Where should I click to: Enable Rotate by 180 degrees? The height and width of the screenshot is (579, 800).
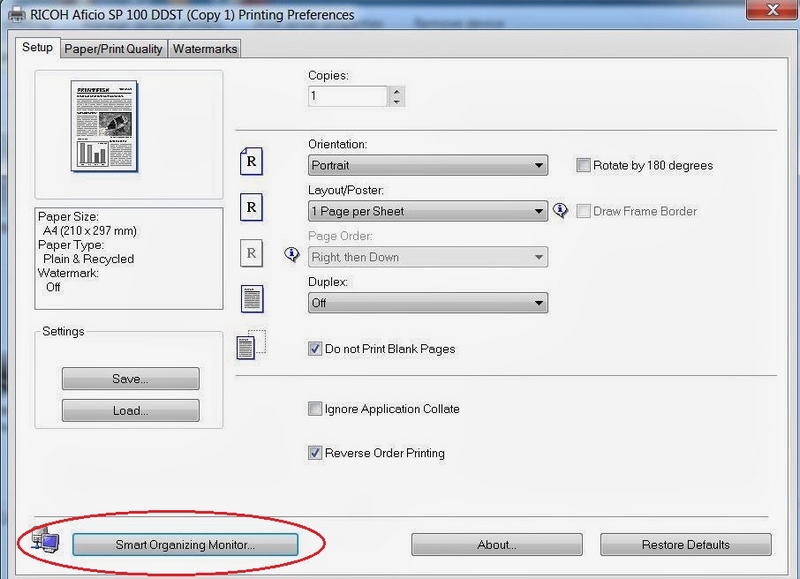click(583, 165)
